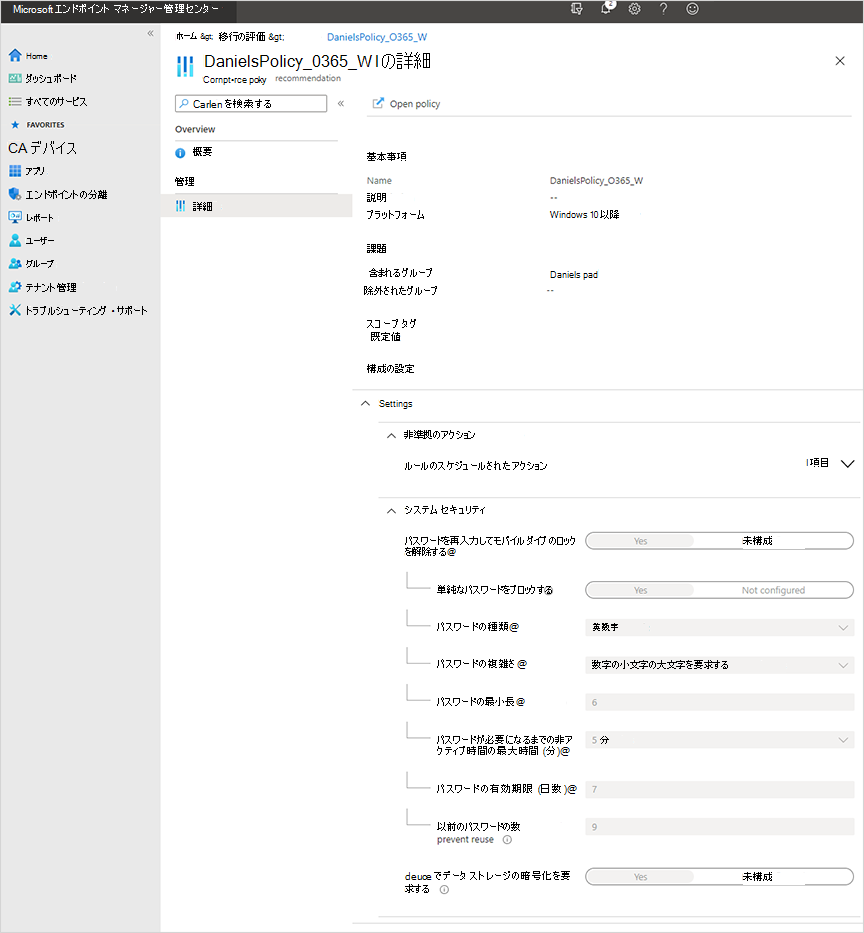The width and height of the screenshot is (864, 933).
Task: Click the ホーム breadcrumb link
Action: coord(186,36)
